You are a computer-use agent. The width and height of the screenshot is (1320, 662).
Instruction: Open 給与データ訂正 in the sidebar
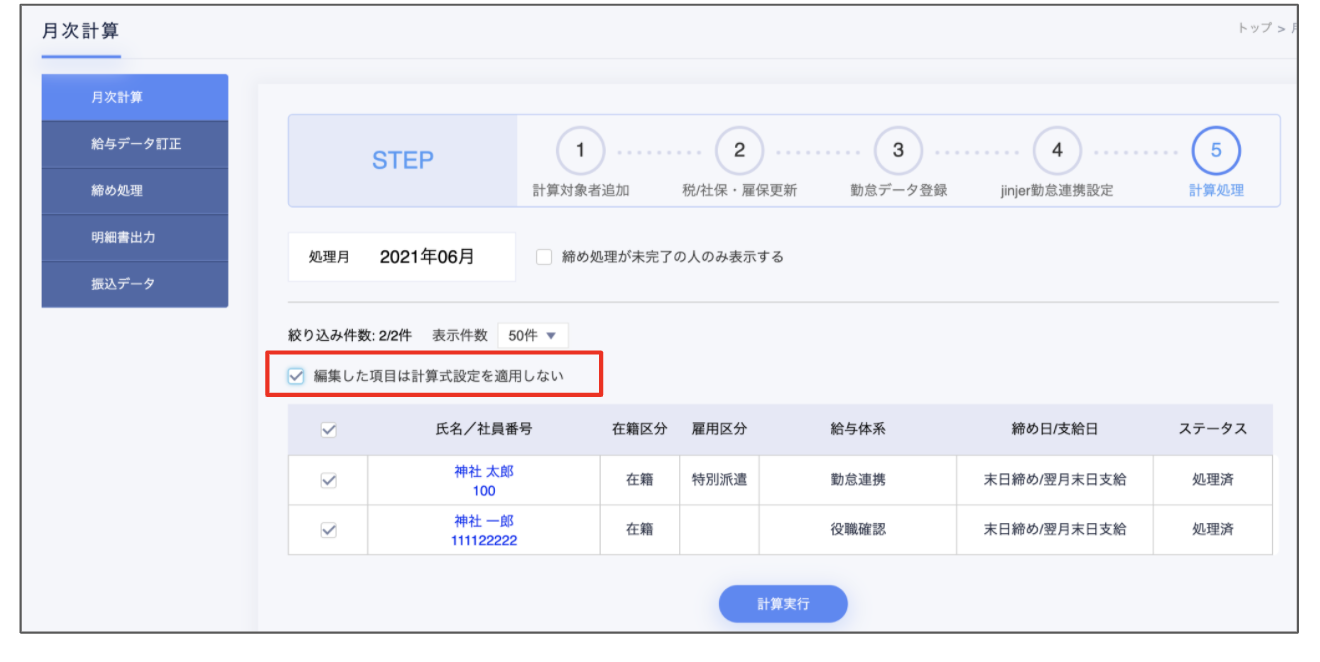pyautogui.click(x=135, y=144)
